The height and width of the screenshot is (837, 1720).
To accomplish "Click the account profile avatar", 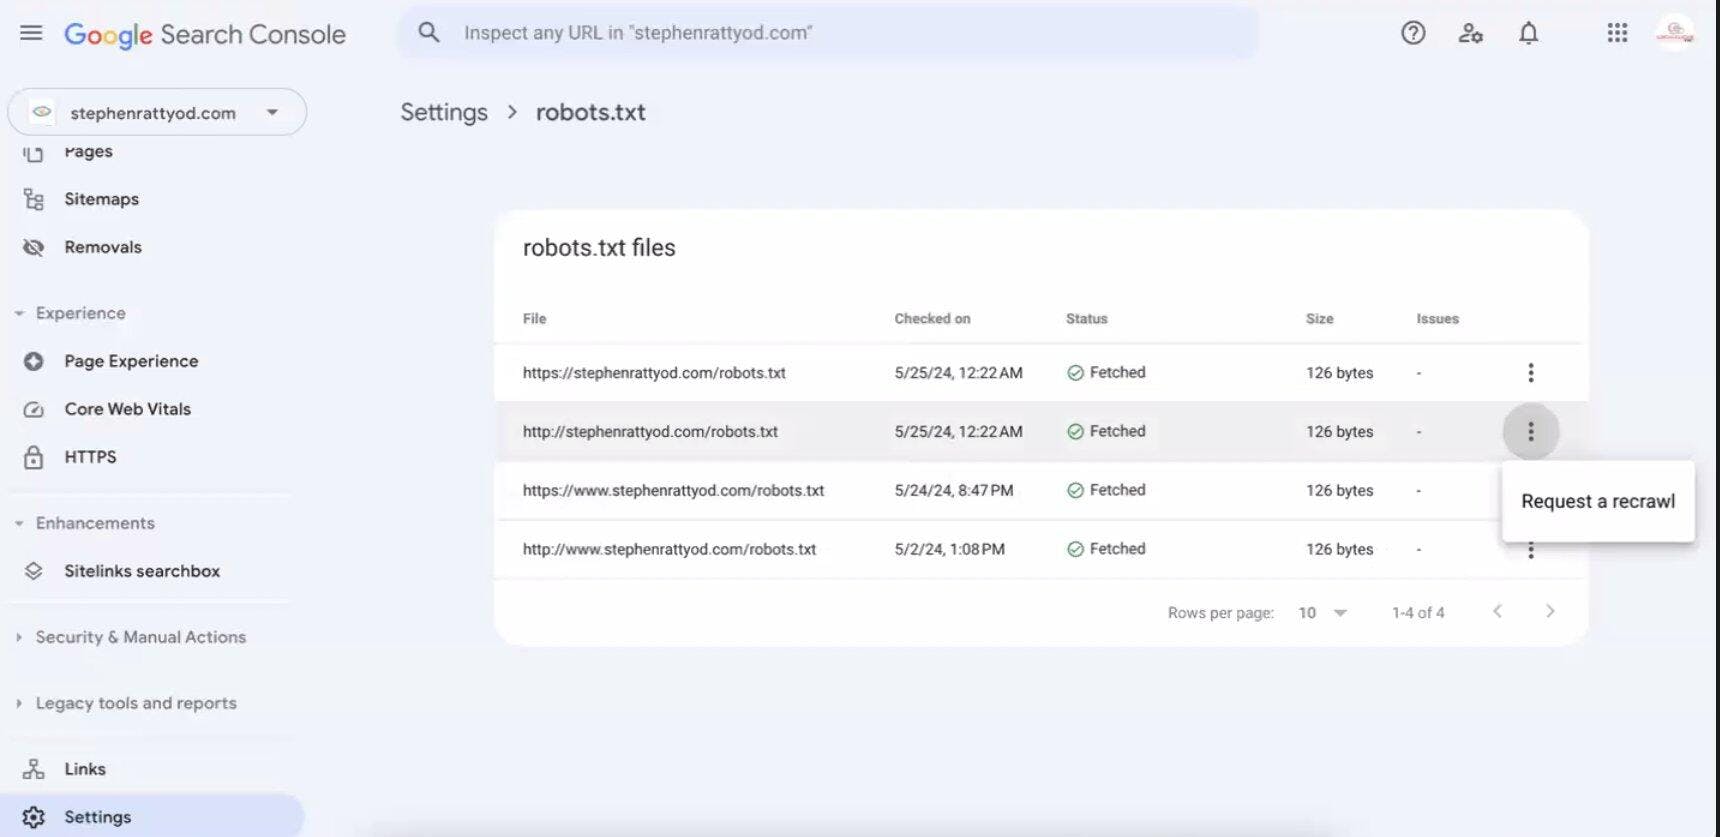I will (1674, 33).
